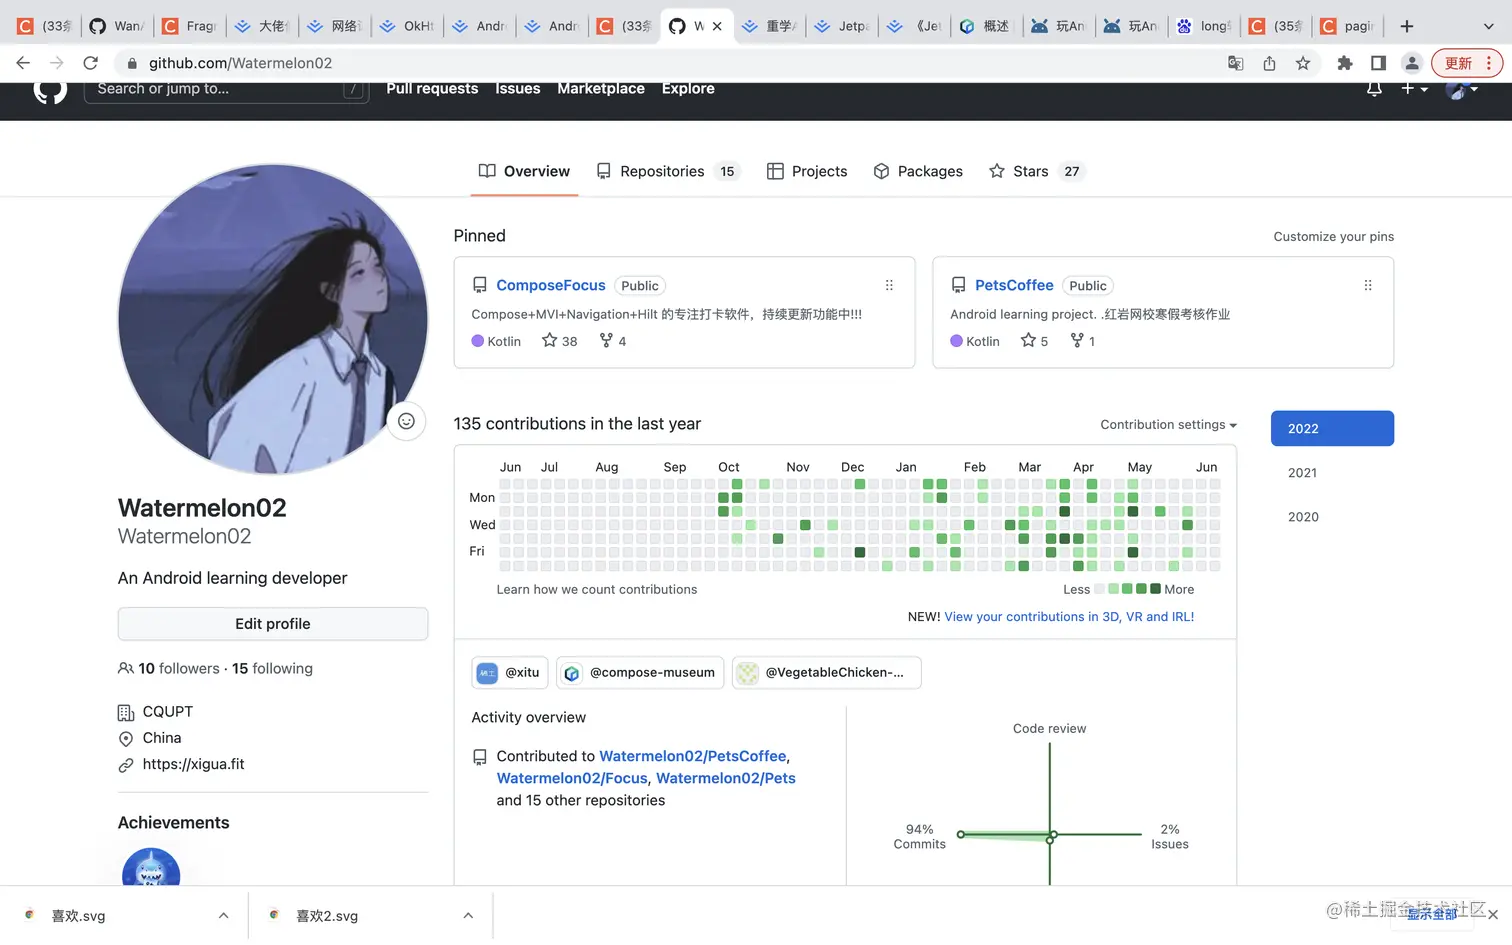Open Learn how we count contributions
Image resolution: width=1512 pixels, height=945 pixels.
[x=597, y=590]
